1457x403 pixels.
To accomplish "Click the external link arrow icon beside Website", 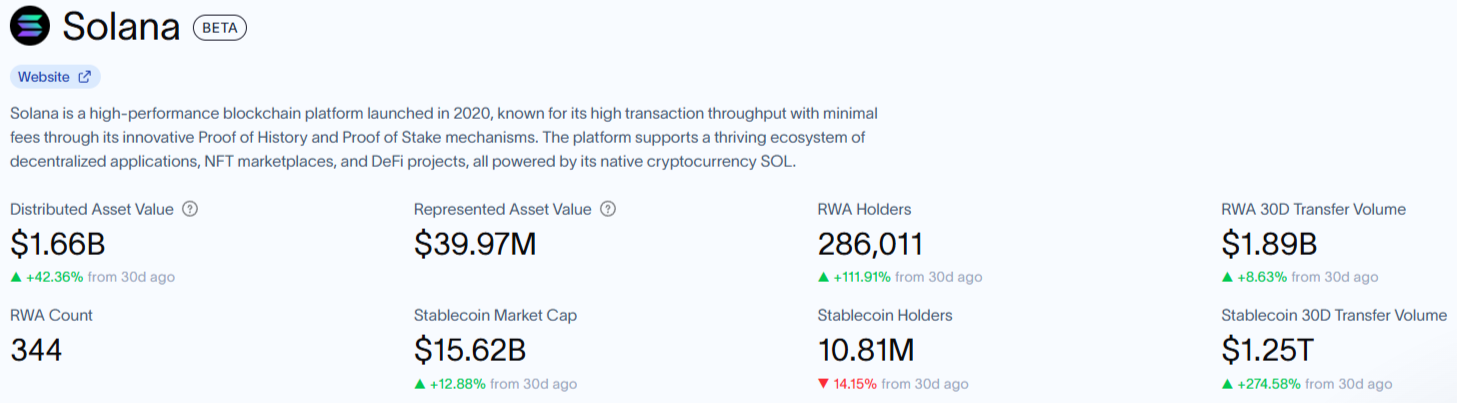I will click(85, 77).
